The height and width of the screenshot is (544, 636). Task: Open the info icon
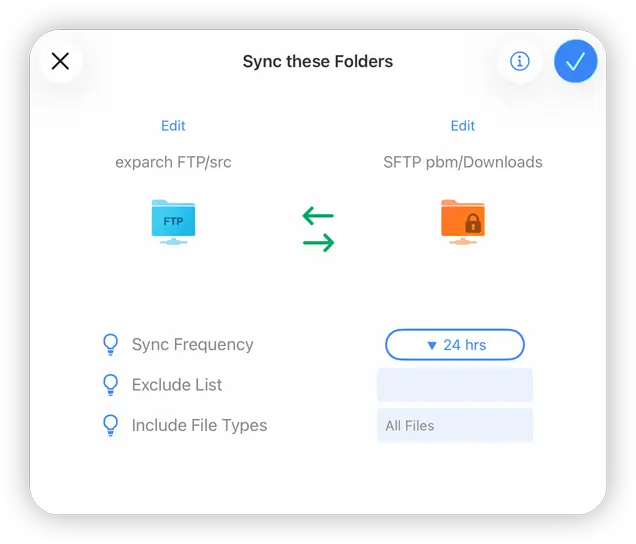(520, 61)
